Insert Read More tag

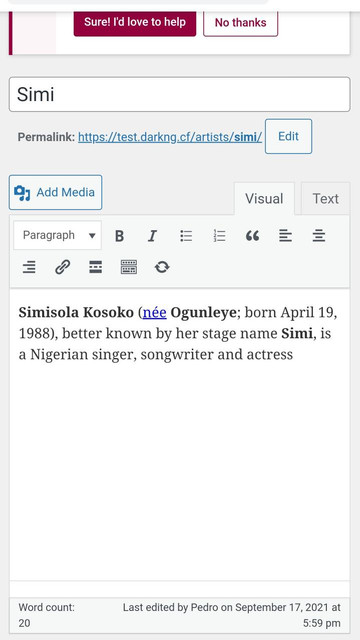(x=96, y=267)
